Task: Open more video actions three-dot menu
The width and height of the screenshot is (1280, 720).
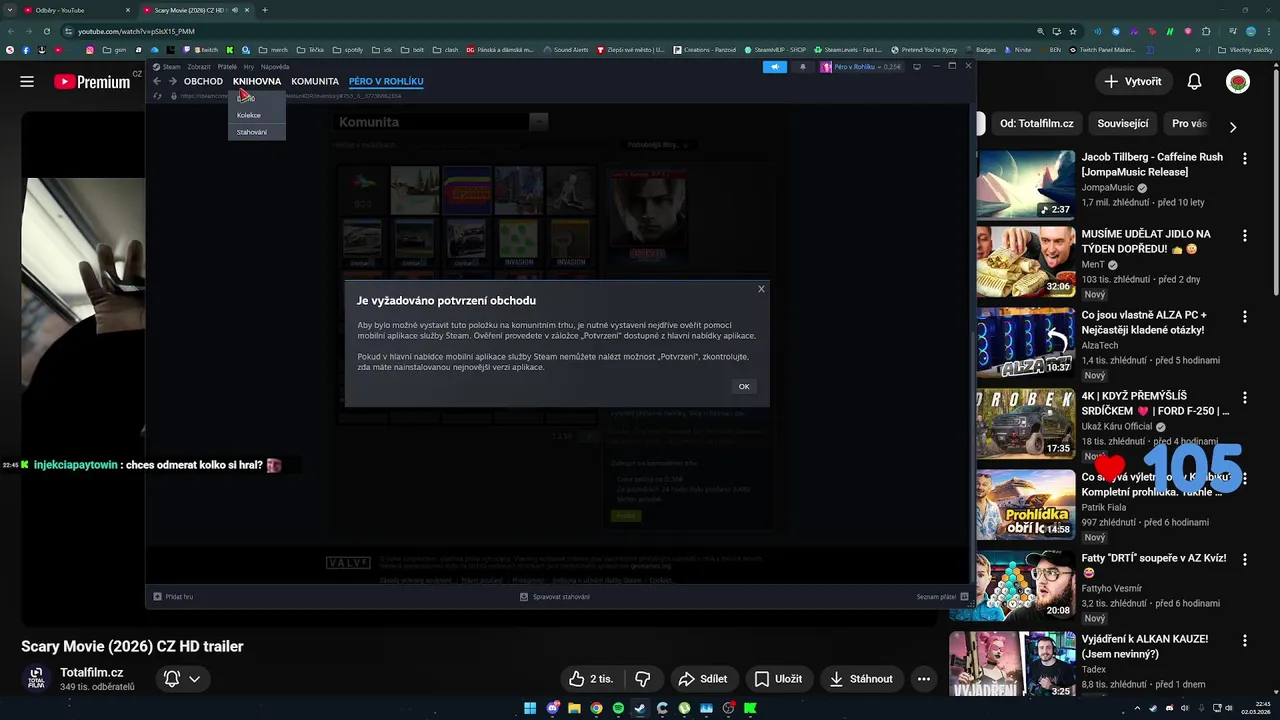Action: (x=924, y=679)
